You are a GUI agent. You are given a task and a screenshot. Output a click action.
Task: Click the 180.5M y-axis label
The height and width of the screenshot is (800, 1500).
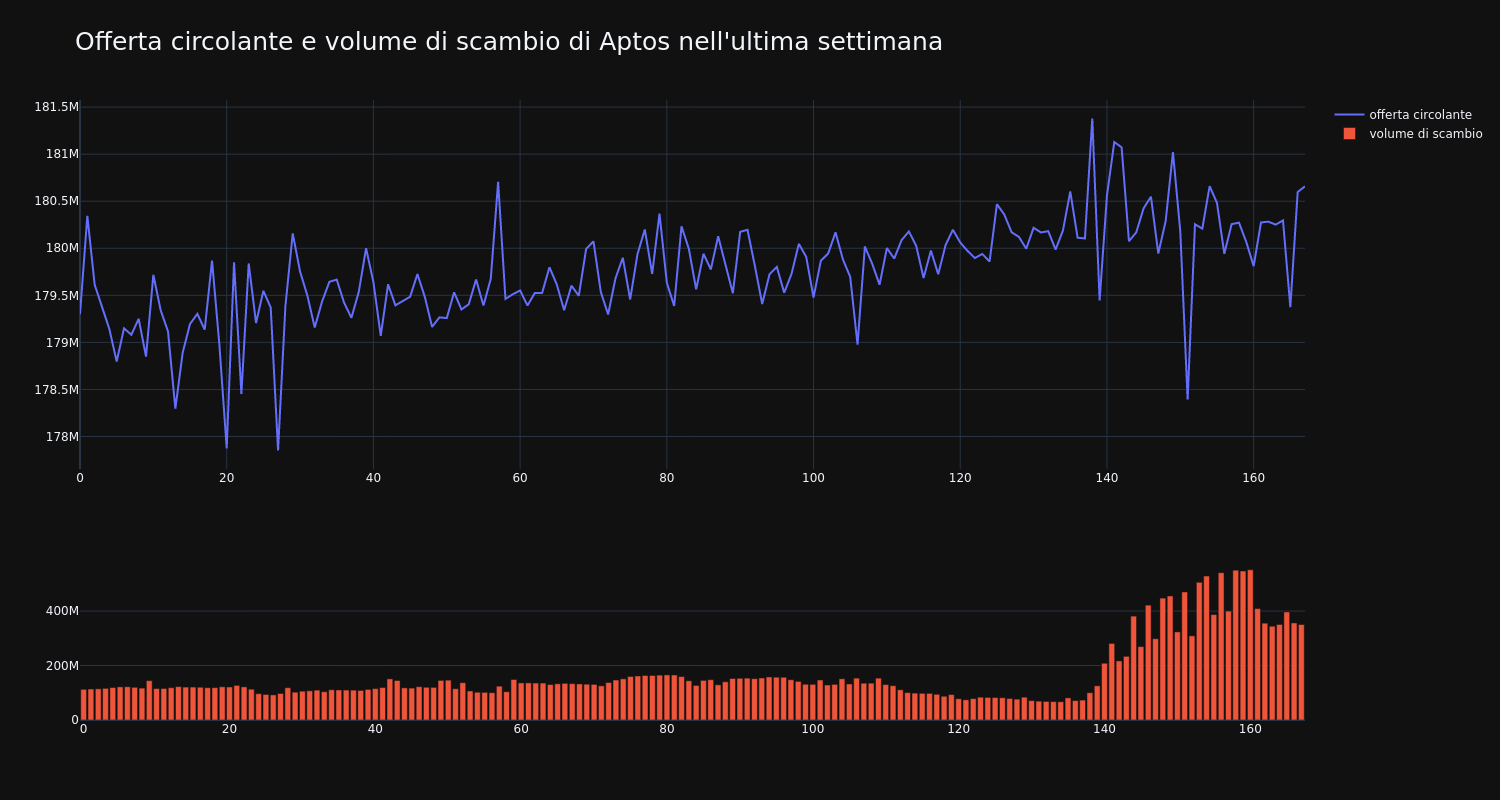pos(56,201)
